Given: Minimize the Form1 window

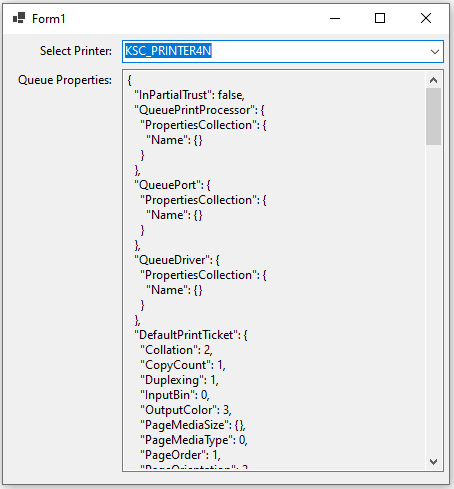Looking at the screenshot, I should [x=335, y=18].
